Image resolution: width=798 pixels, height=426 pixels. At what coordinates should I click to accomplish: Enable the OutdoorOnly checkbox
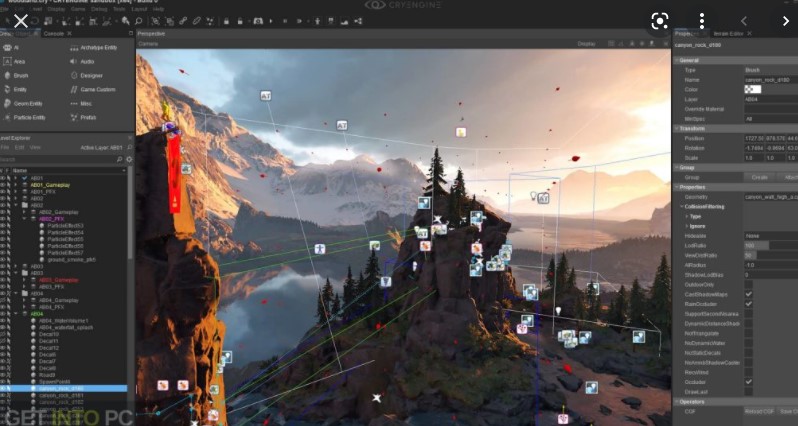[749, 285]
